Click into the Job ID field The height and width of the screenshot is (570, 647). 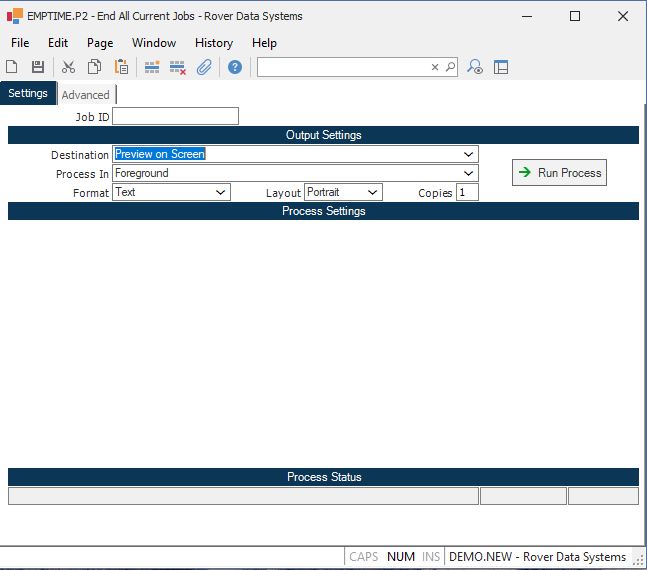tap(176, 117)
